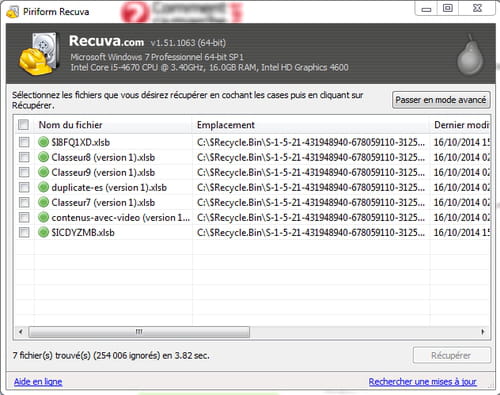Check the box for duplicate-es (version 1).xlsb
Screen dimensions: 500x395
(24, 187)
